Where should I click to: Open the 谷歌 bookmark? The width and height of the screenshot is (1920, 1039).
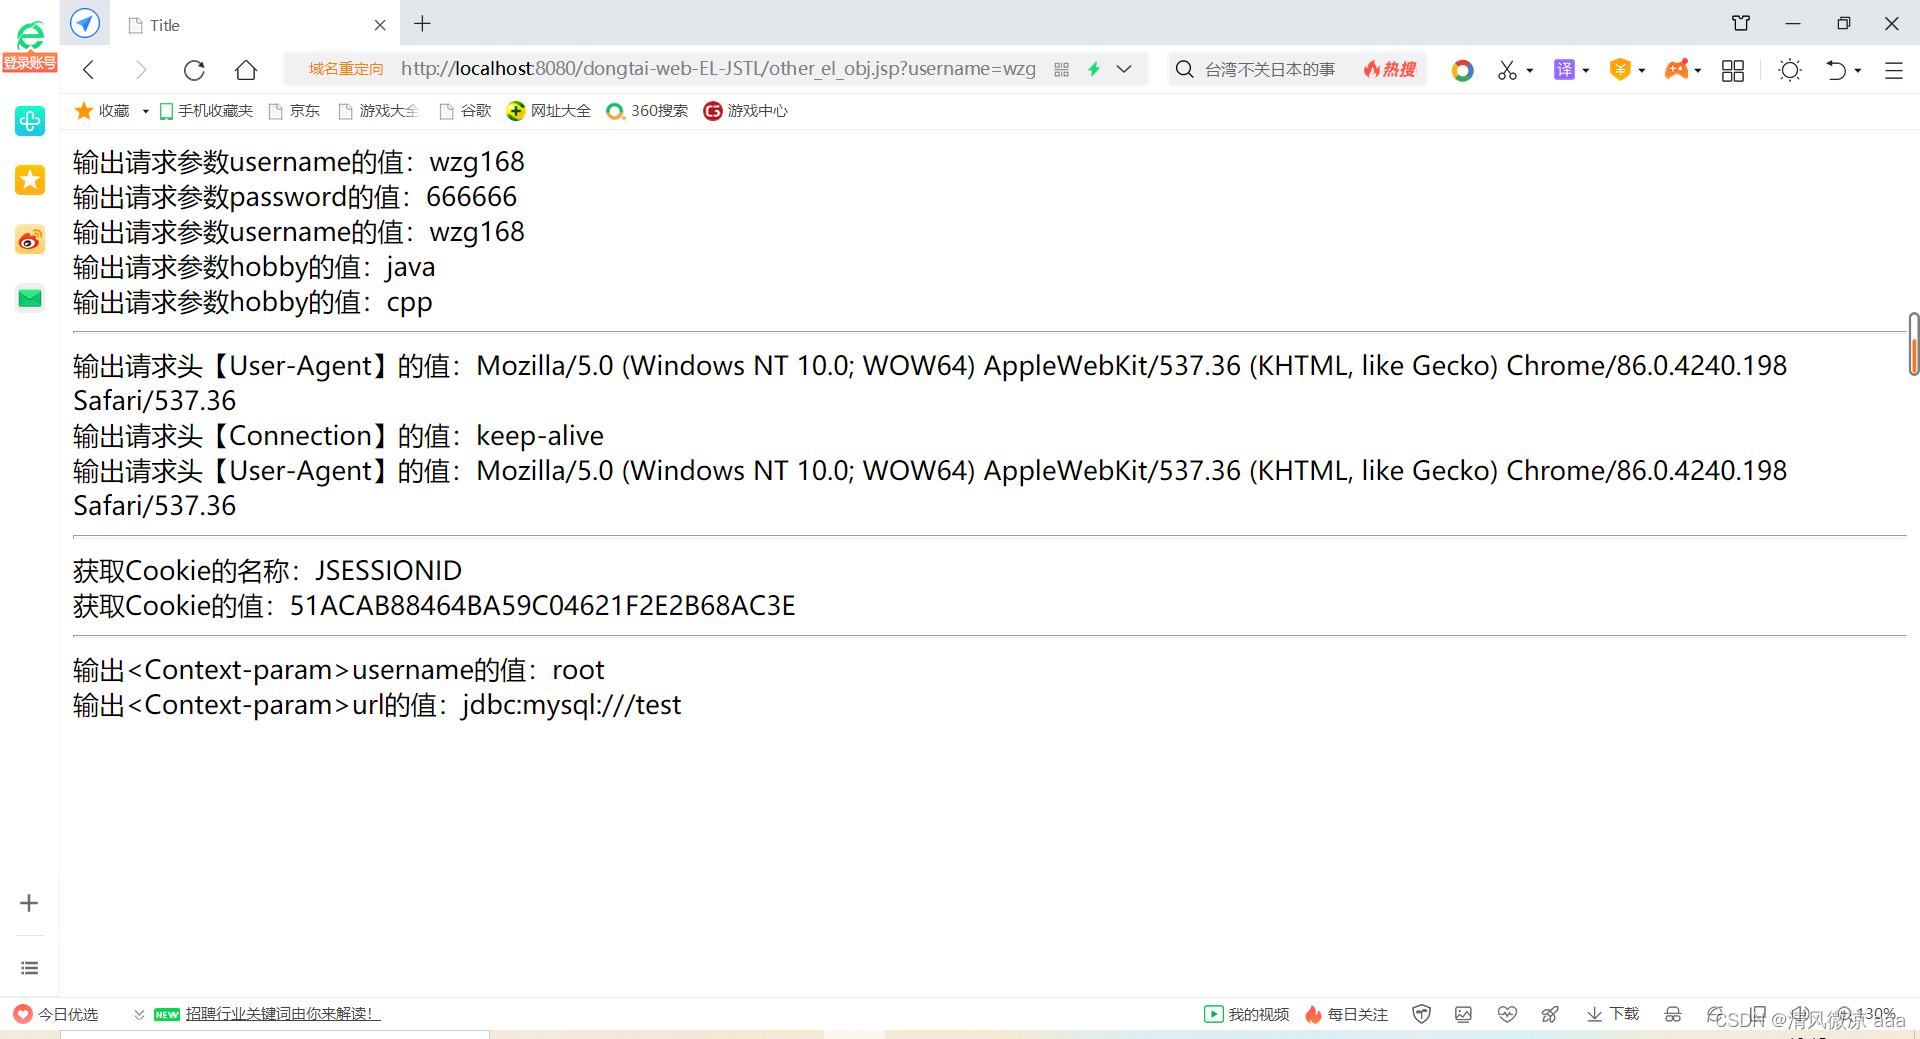tap(466, 111)
